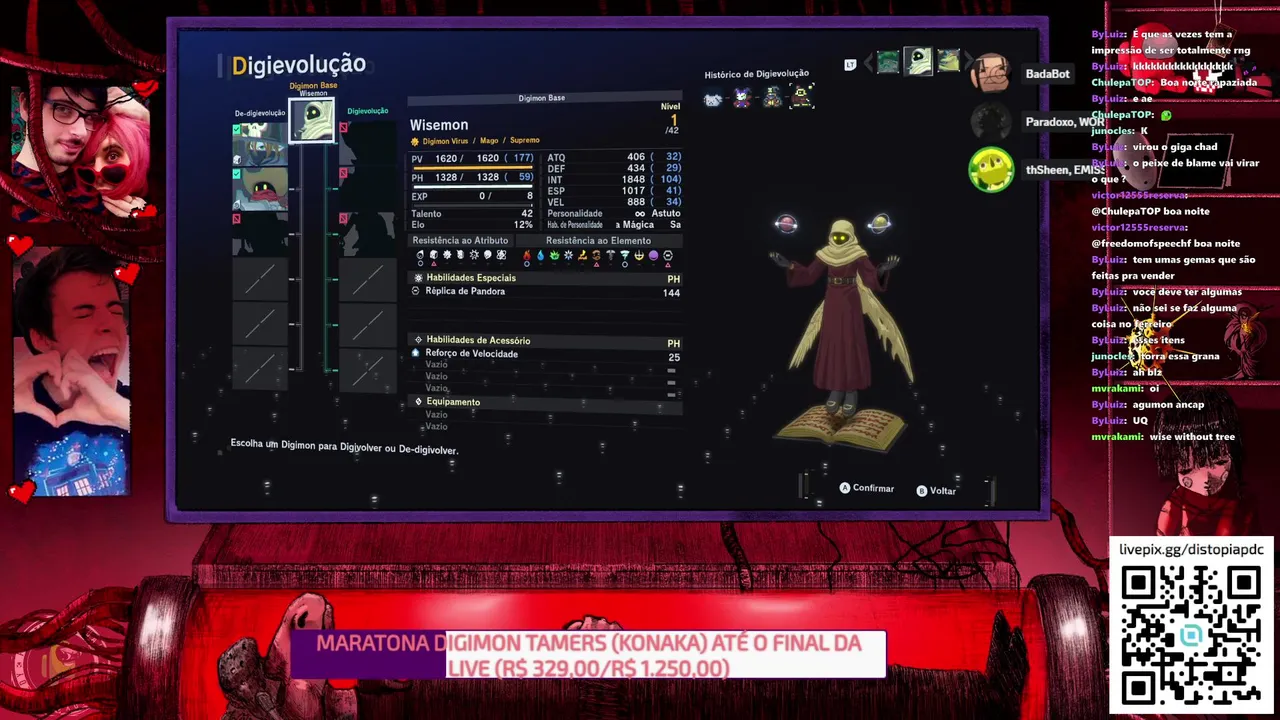
Task: Click the Resistência ao Atributo header
Action: (461, 241)
